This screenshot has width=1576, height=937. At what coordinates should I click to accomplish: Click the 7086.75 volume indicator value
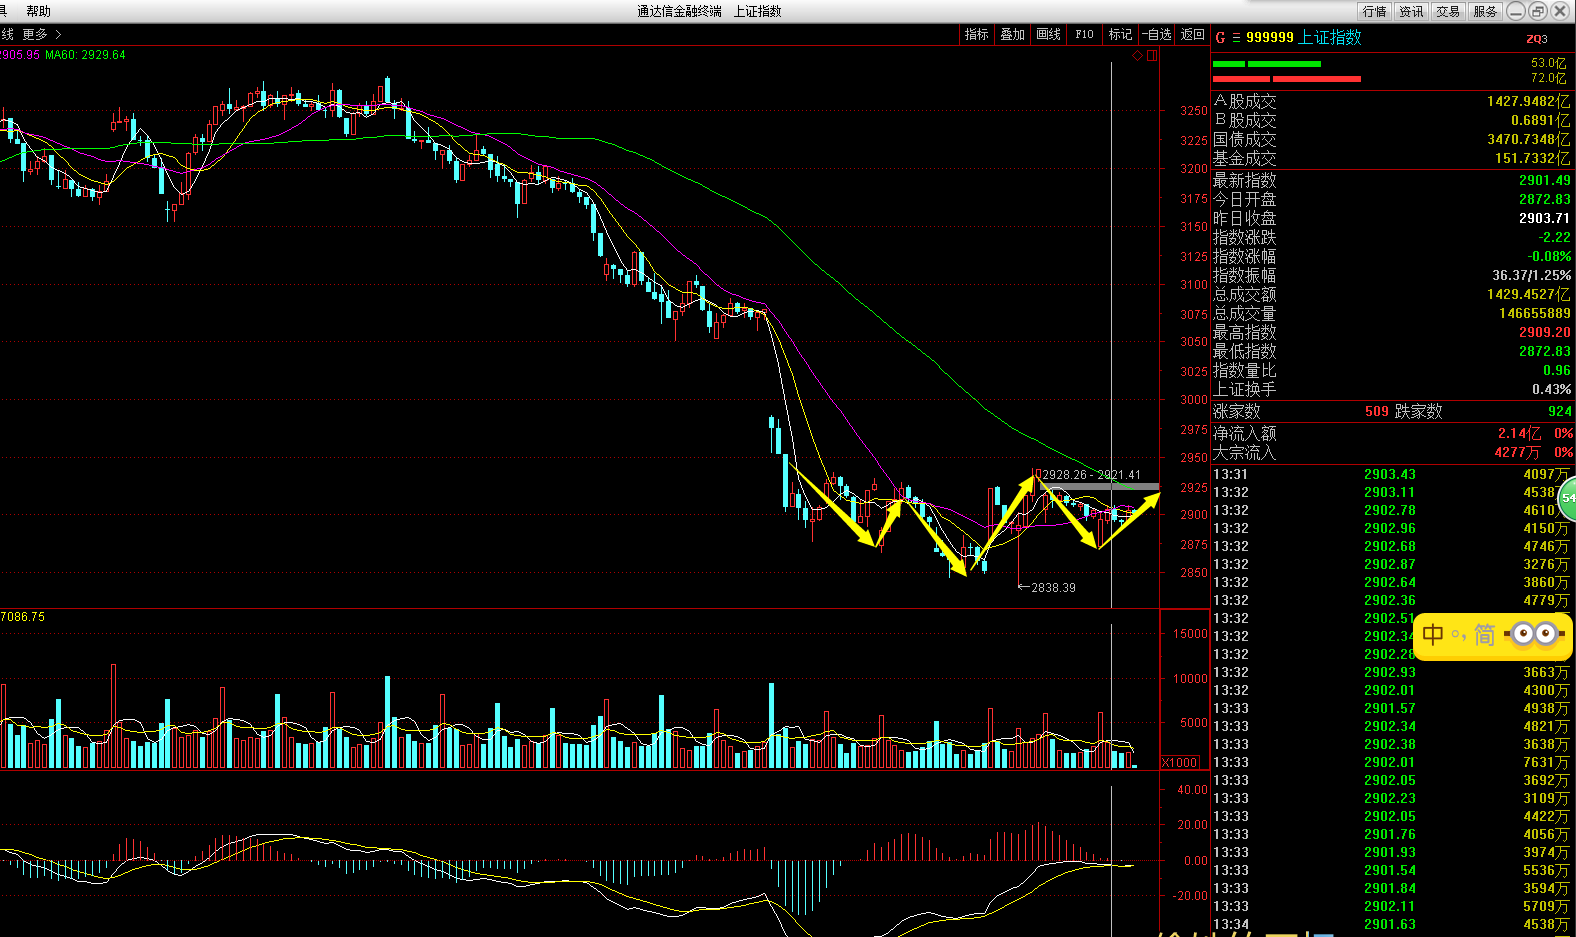(x=23, y=617)
